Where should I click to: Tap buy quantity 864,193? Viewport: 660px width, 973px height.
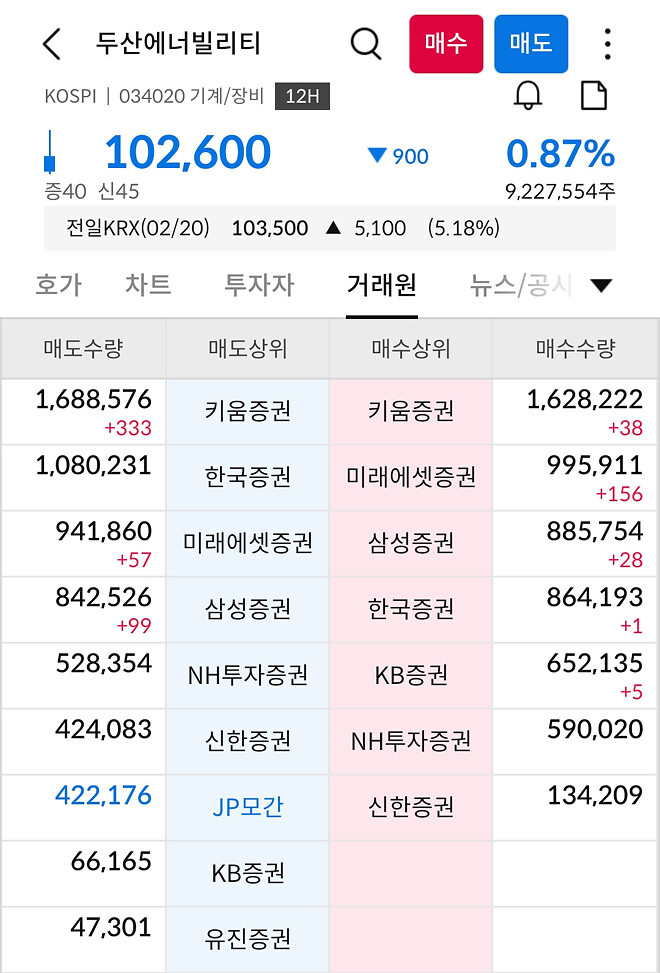click(594, 597)
